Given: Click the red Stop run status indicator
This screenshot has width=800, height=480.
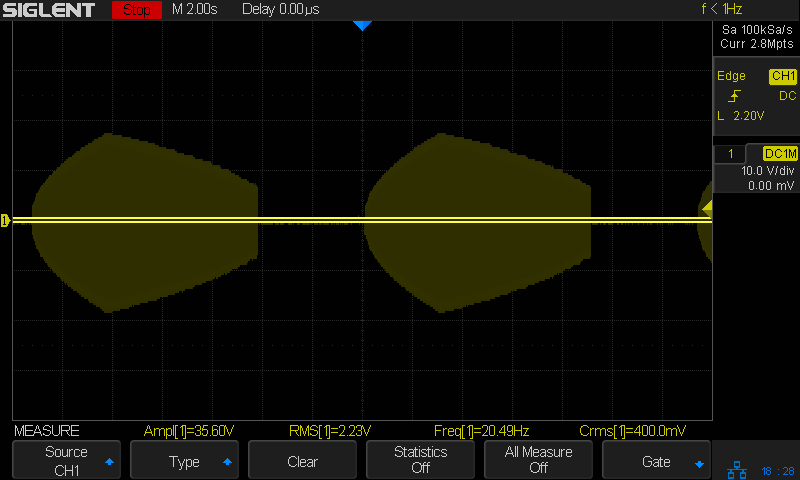Looking at the screenshot, I should click(136, 10).
